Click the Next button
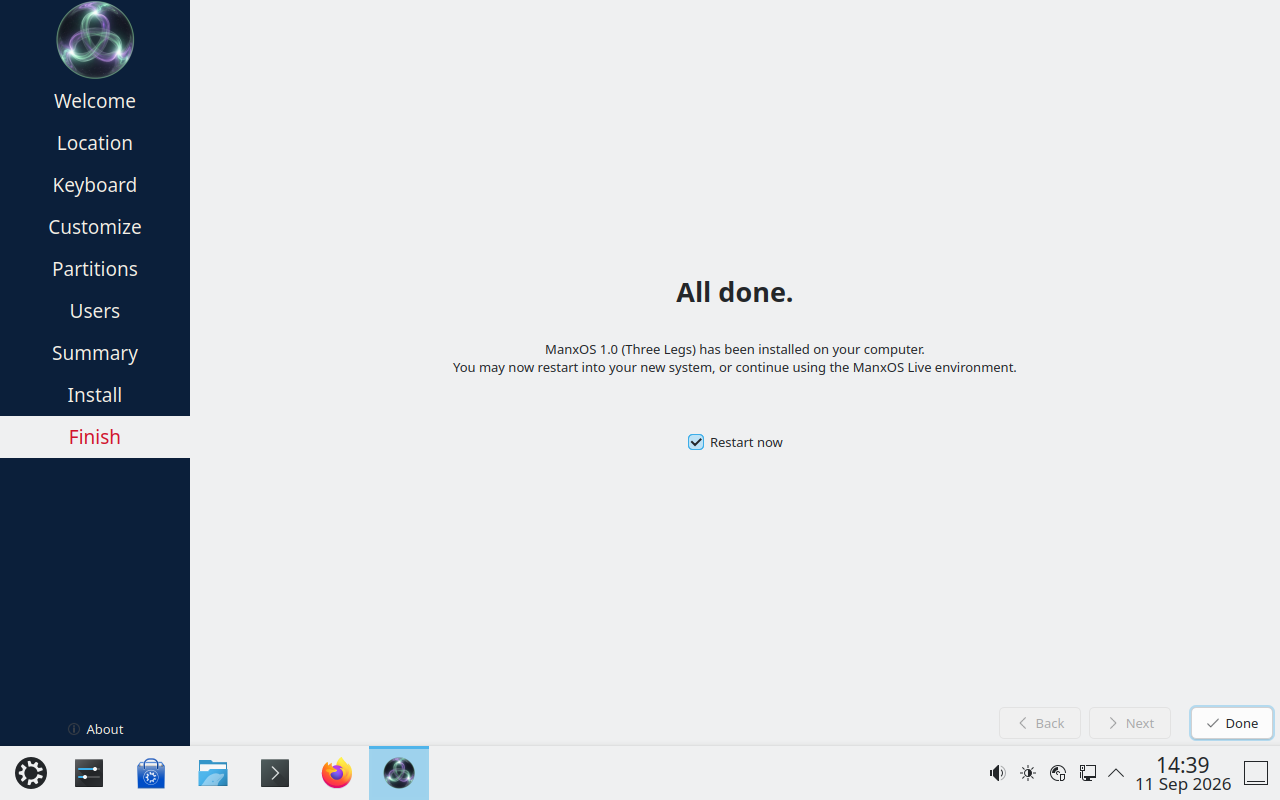1280x800 pixels. pyautogui.click(x=1130, y=723)
